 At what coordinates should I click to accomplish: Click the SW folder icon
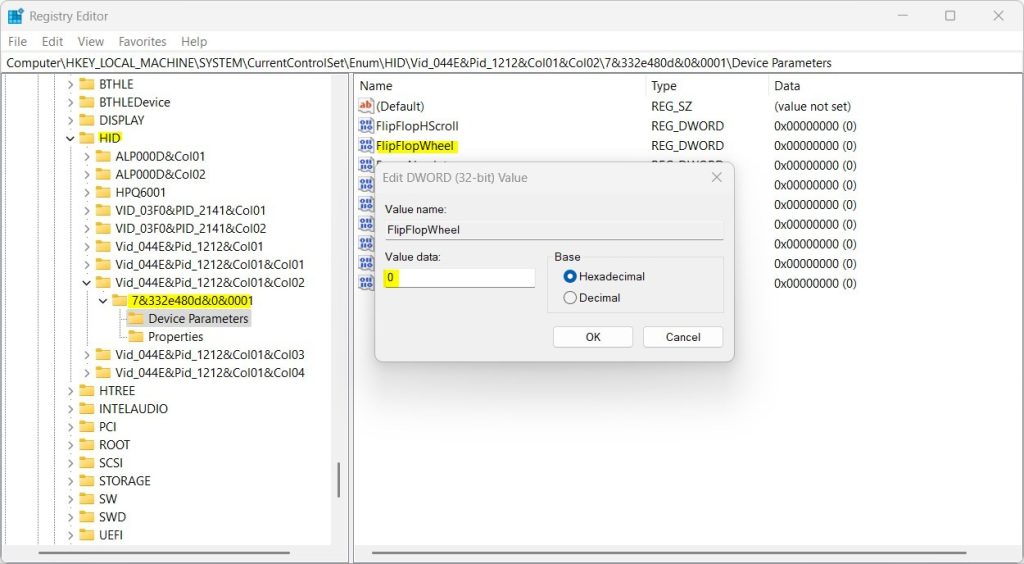[x=87, y=499]
